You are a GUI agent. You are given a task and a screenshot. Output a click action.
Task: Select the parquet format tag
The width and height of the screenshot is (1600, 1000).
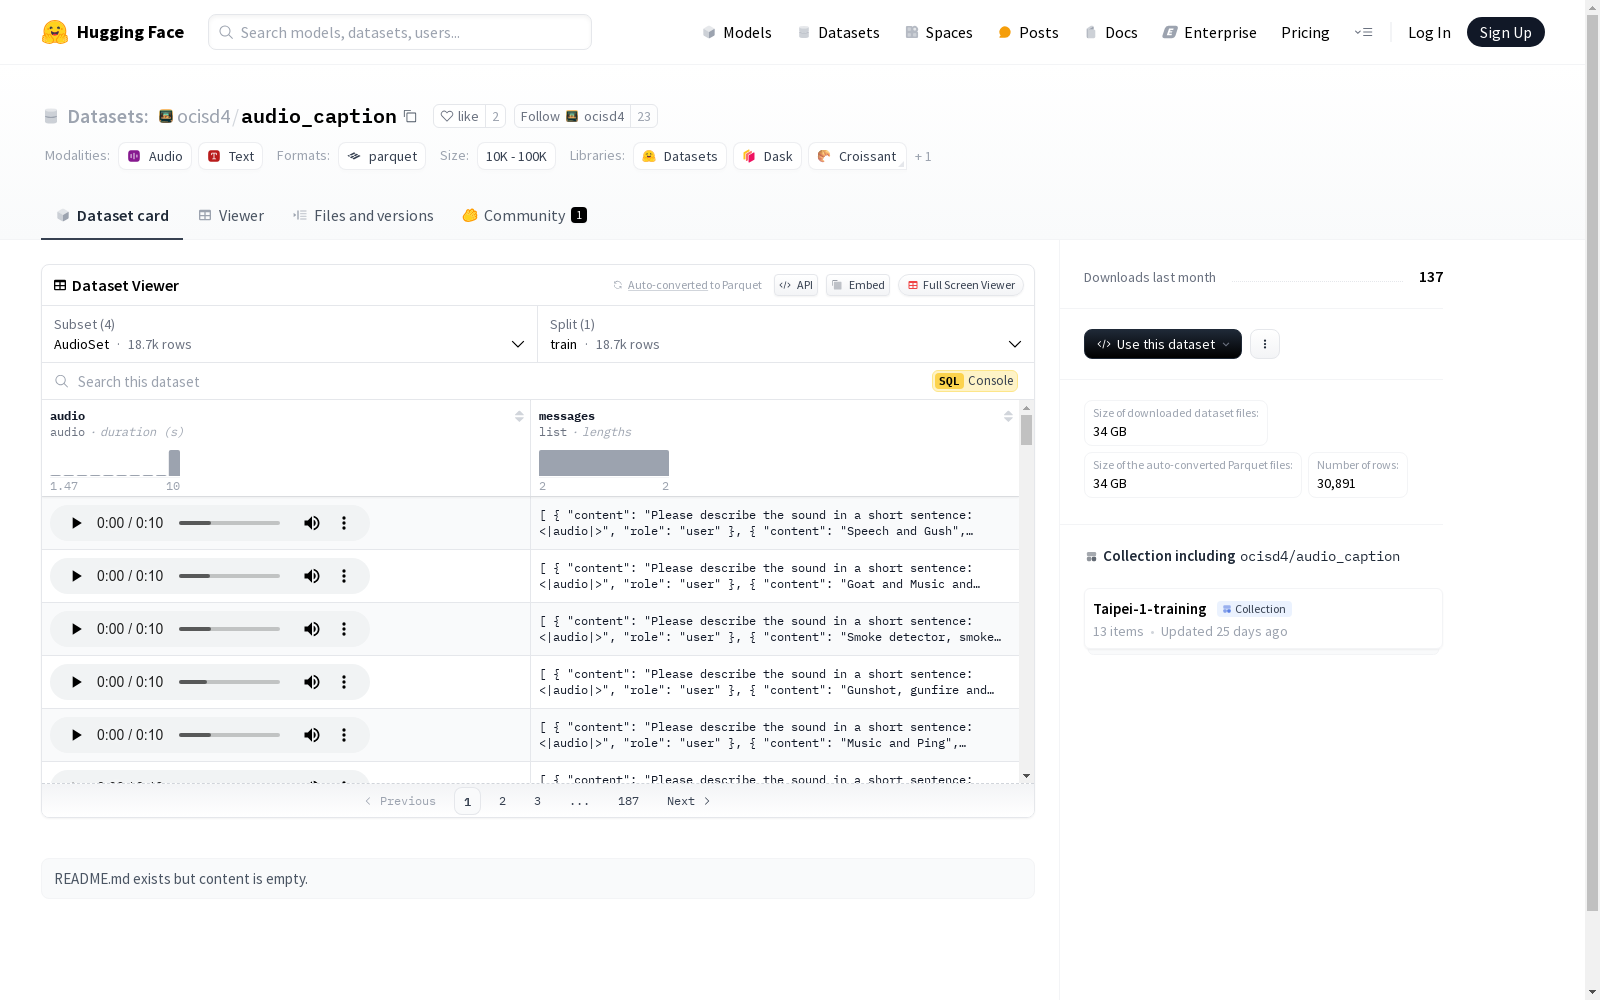tap(382, 156)
